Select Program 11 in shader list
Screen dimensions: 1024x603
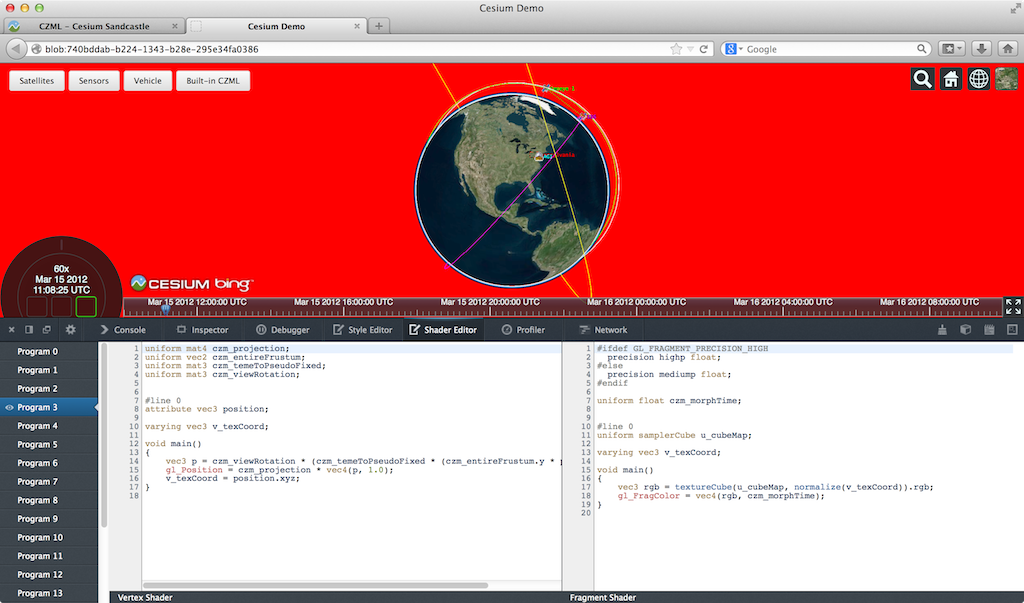click(x=49, y=556)
